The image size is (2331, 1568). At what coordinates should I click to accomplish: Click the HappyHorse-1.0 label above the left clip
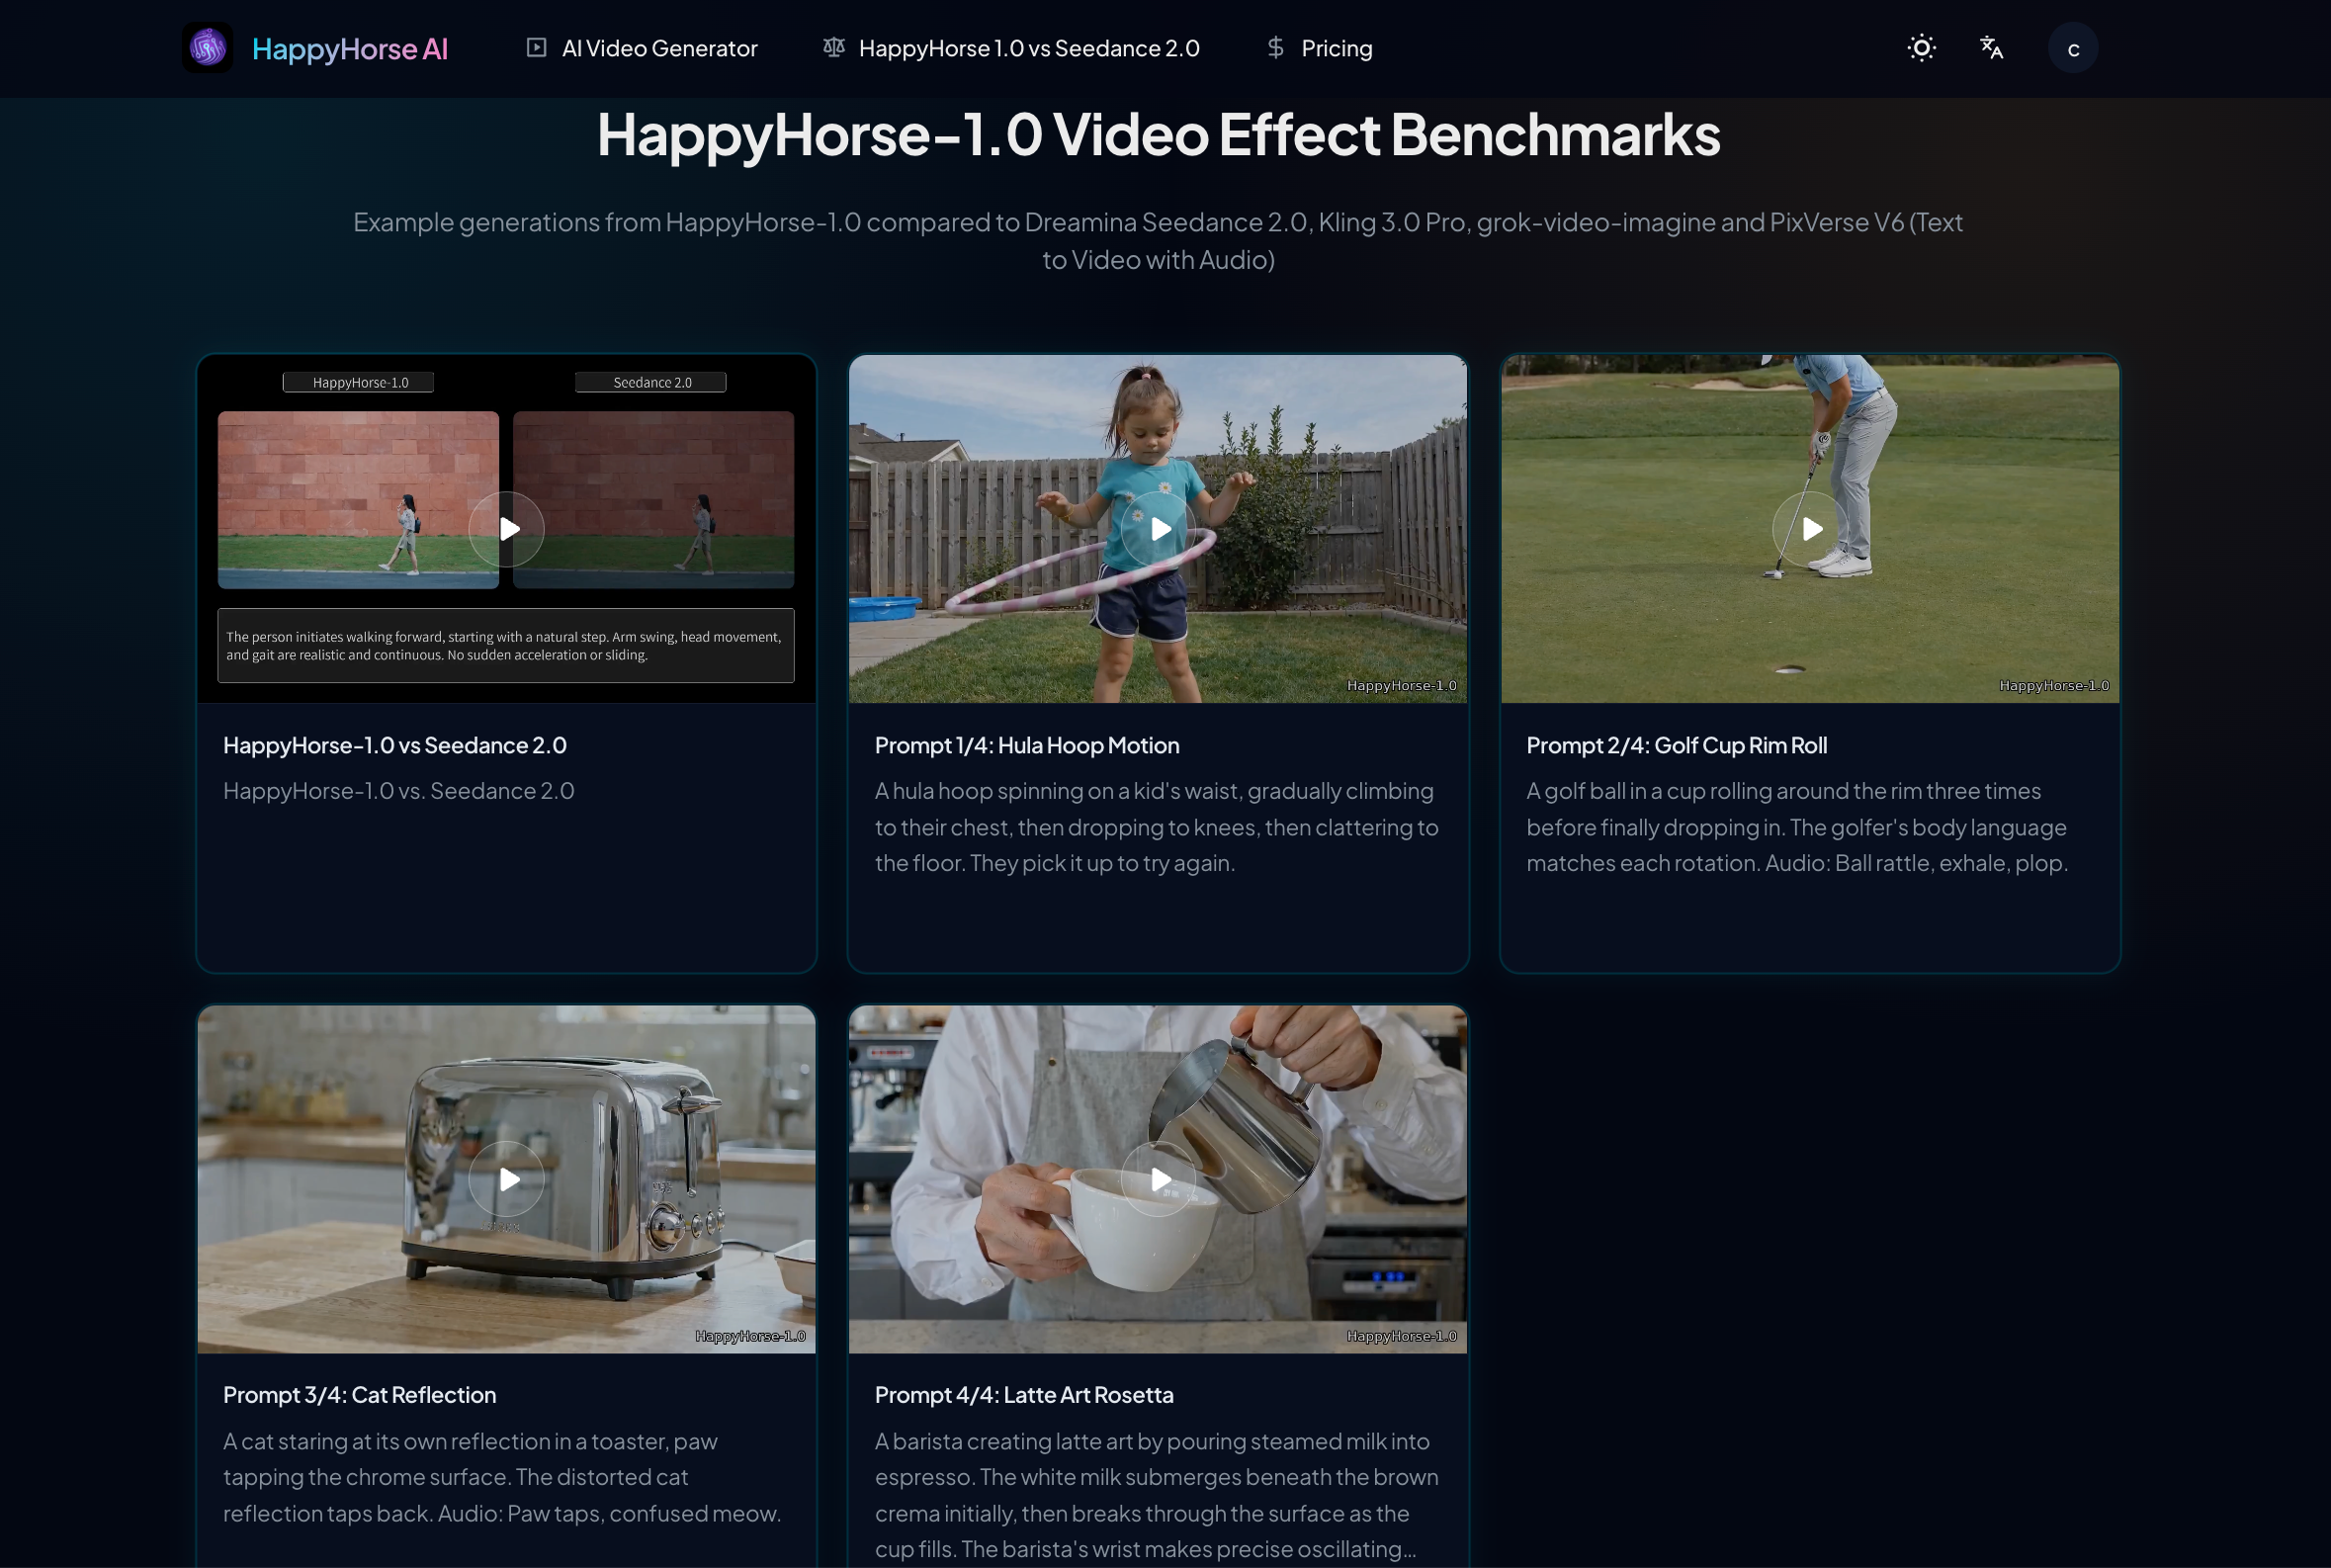pyautogui.click(x=358, y=381)
